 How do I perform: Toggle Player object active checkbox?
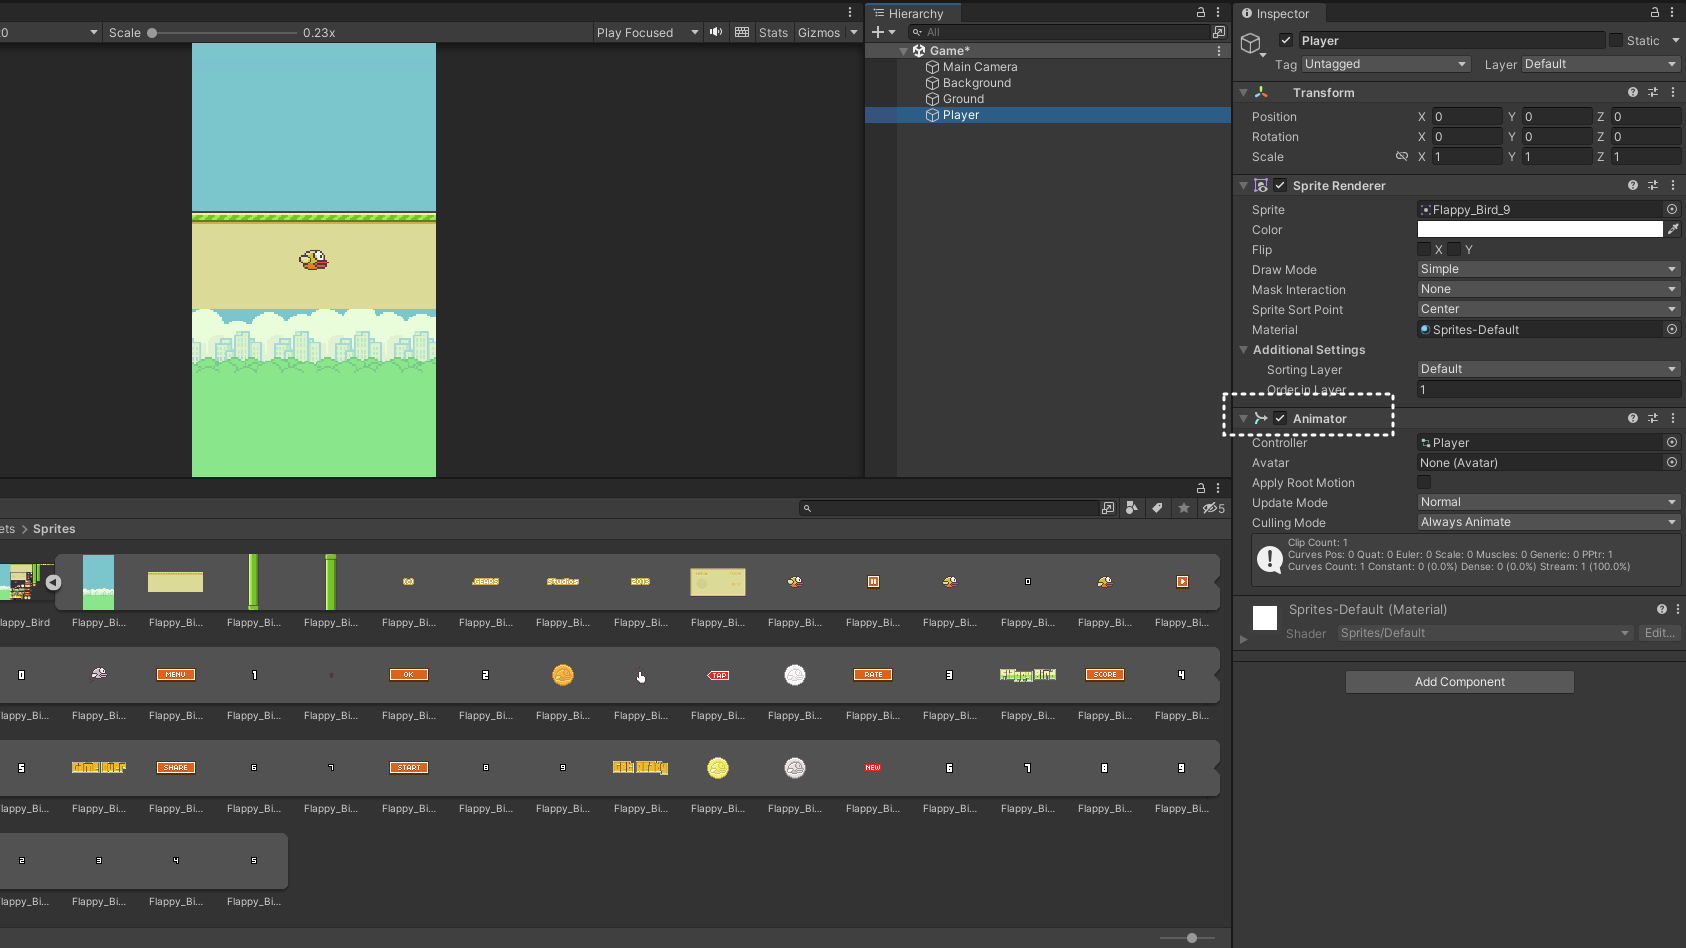click(1286, 40)
